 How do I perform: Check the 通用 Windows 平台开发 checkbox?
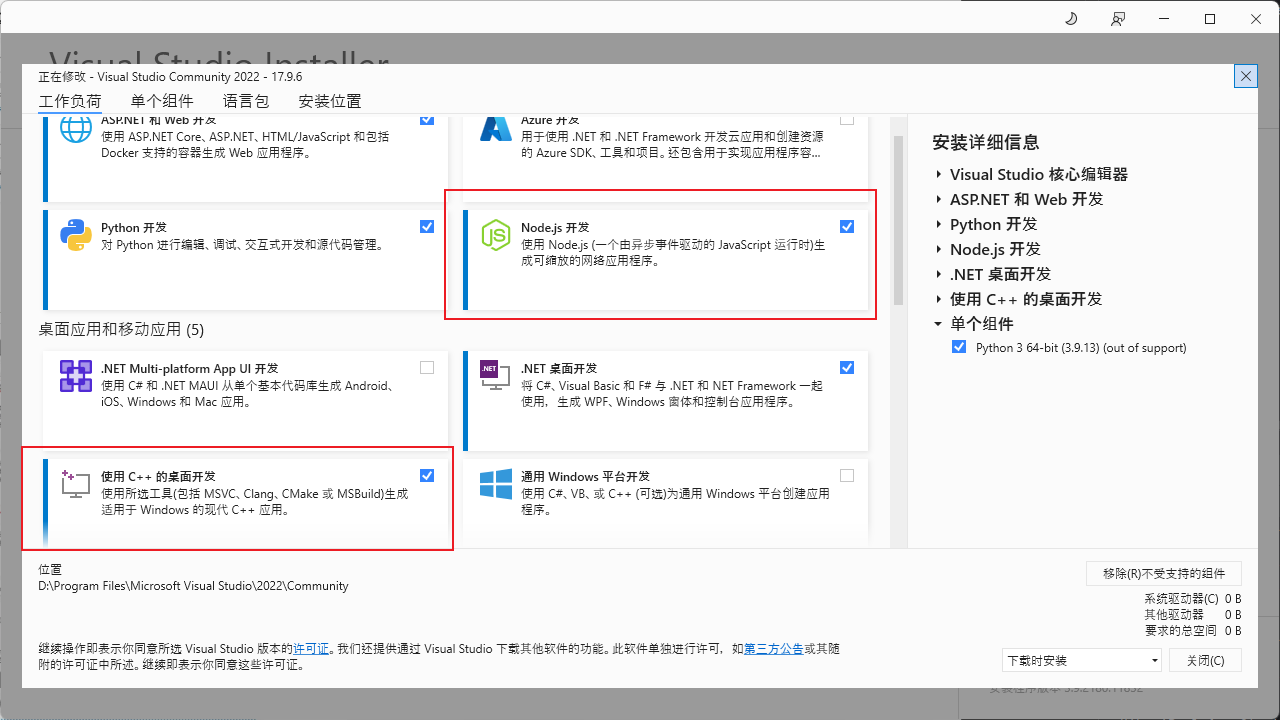pos(847,476)
